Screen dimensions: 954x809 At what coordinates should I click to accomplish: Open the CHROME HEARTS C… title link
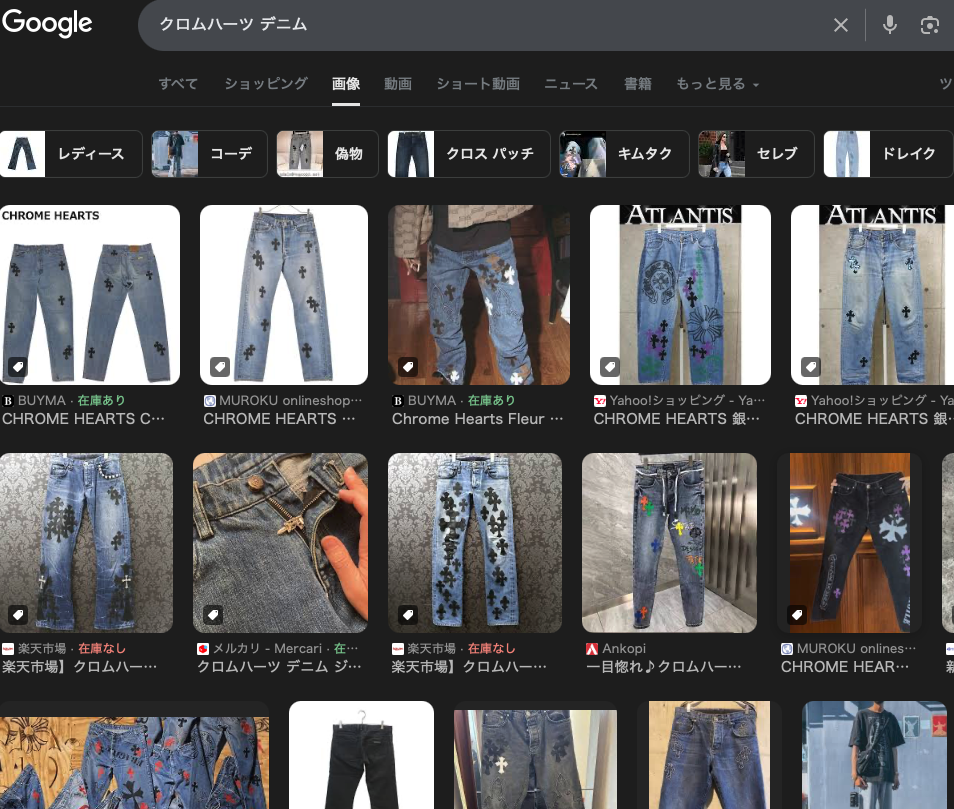(83, 419)
